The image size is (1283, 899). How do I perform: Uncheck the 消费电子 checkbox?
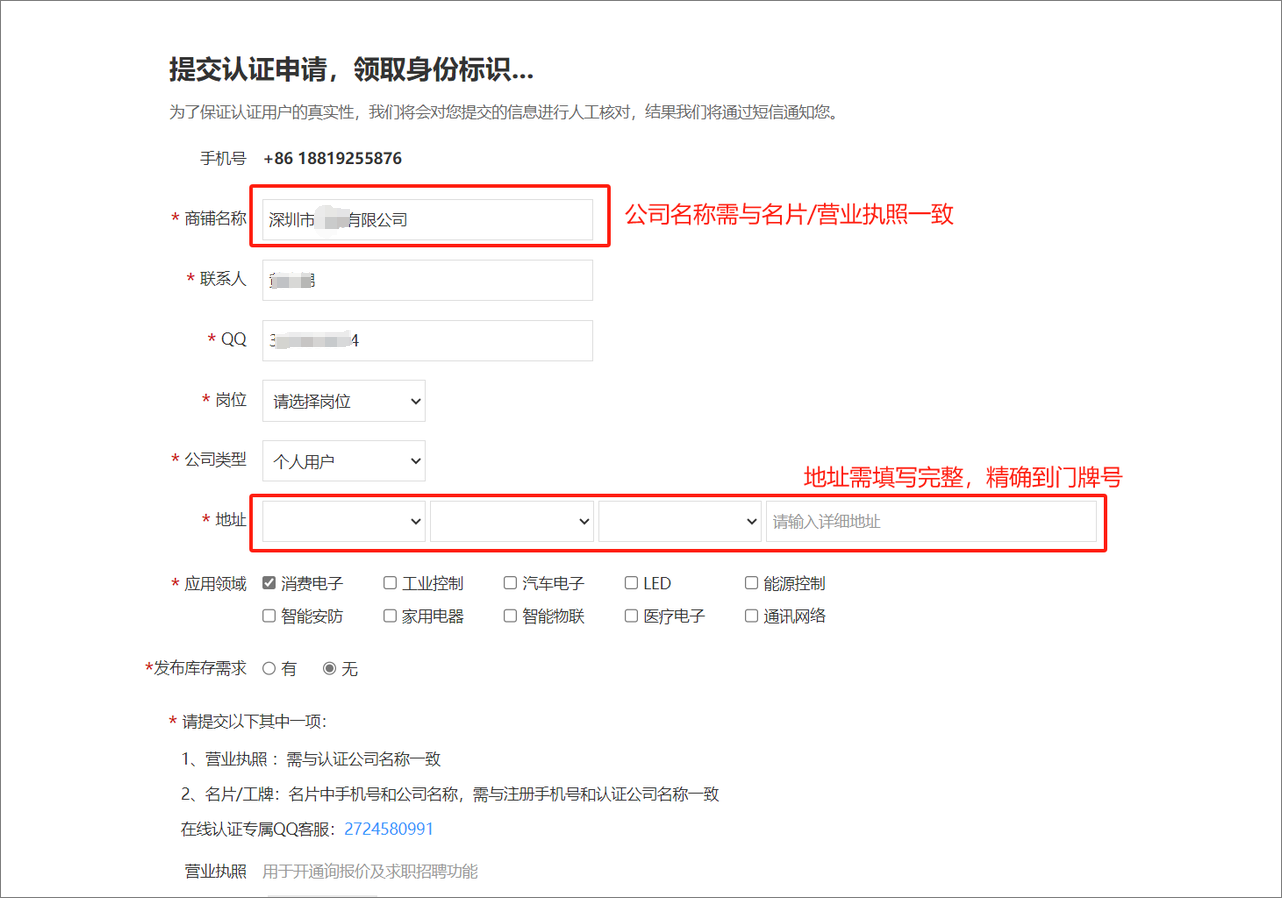(269, 583)
